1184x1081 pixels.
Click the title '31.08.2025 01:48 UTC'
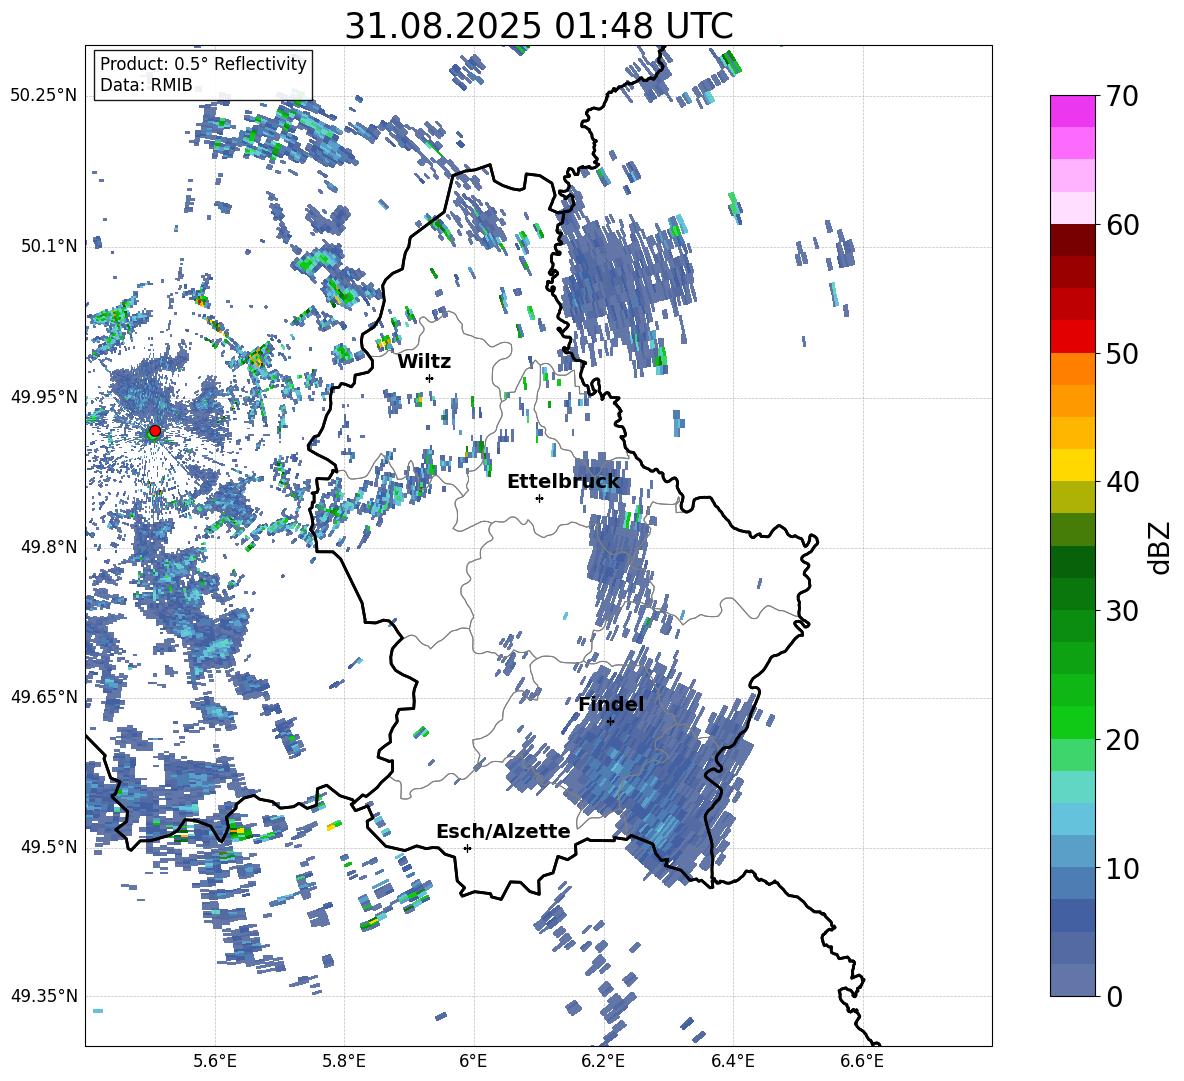[538, 26]
